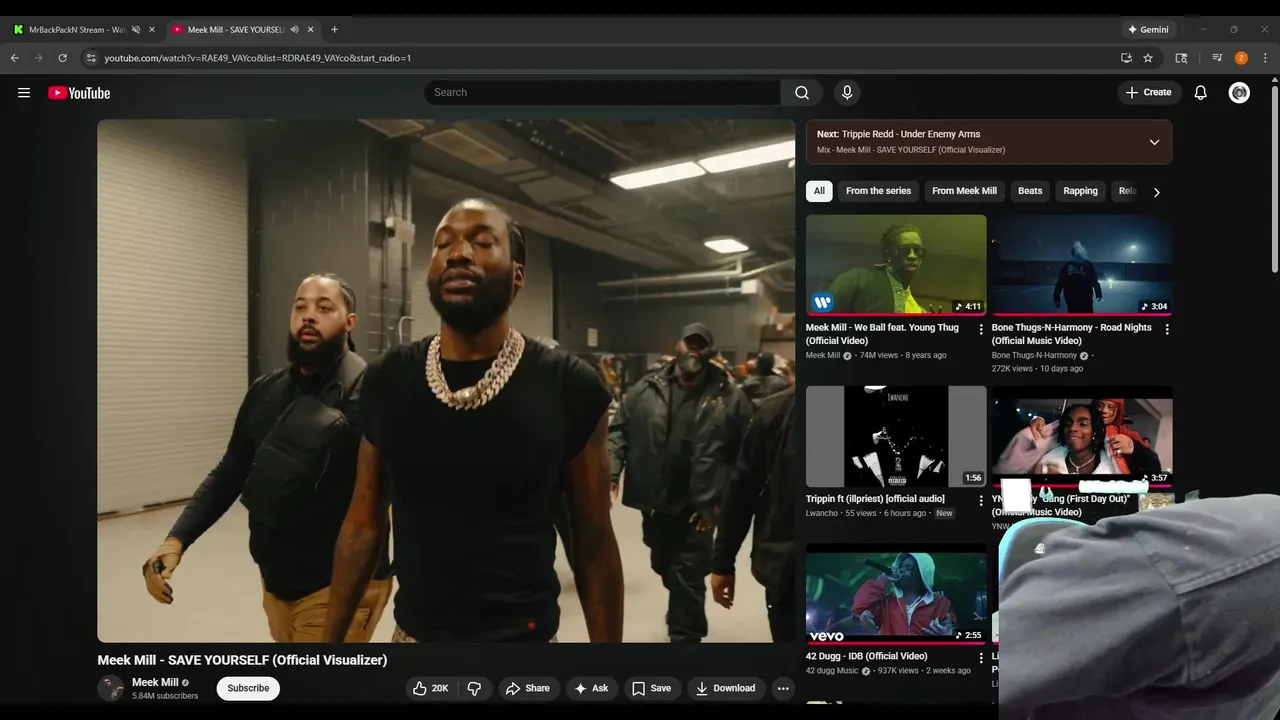The image size is (1280, 720).
Task: Open the 42 Dugg IDB vevo thumbnail
Action: click(x=896, y=594)
